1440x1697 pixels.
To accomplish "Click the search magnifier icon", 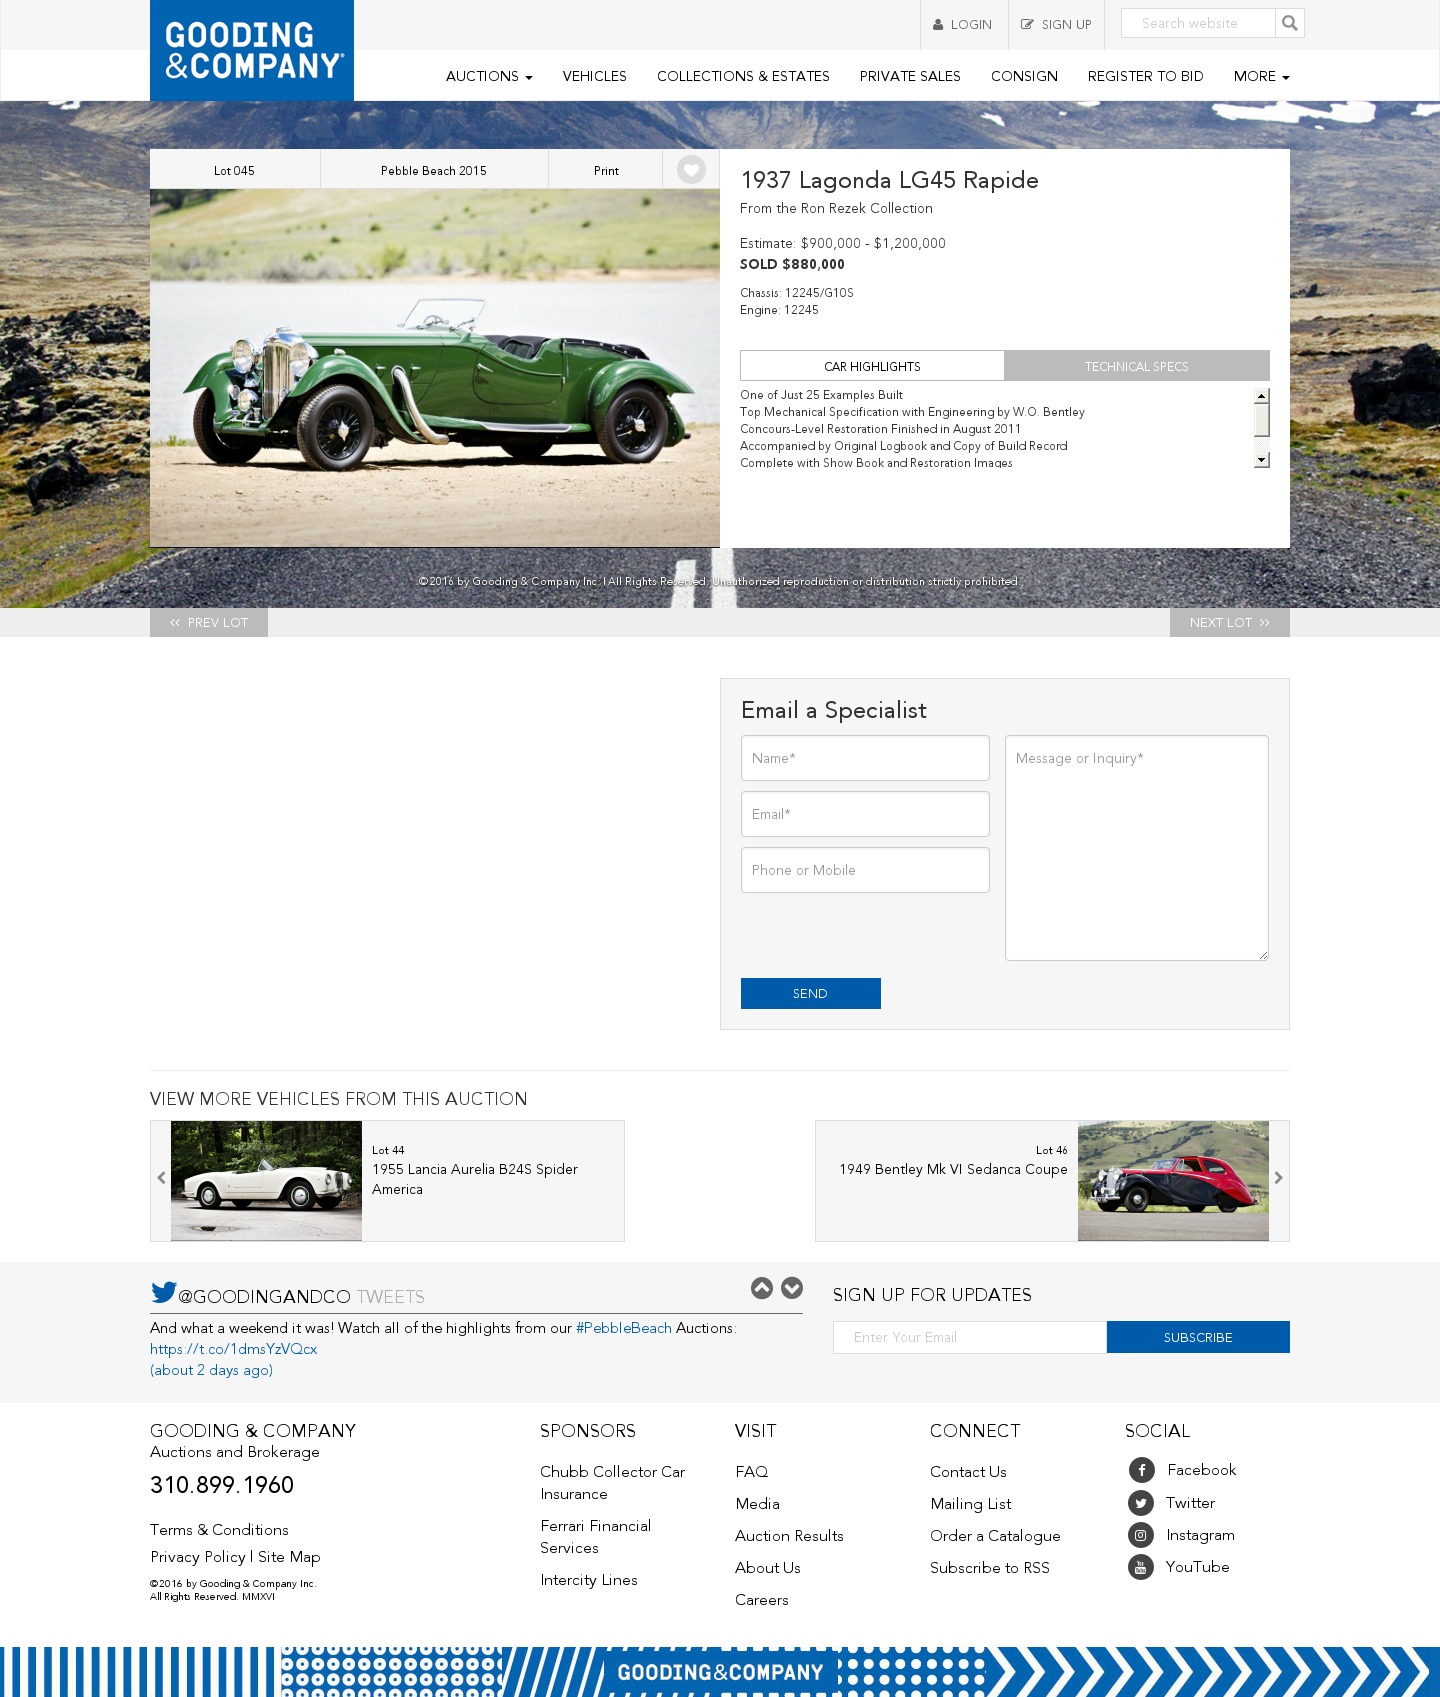I will [x=1290, y=23].
